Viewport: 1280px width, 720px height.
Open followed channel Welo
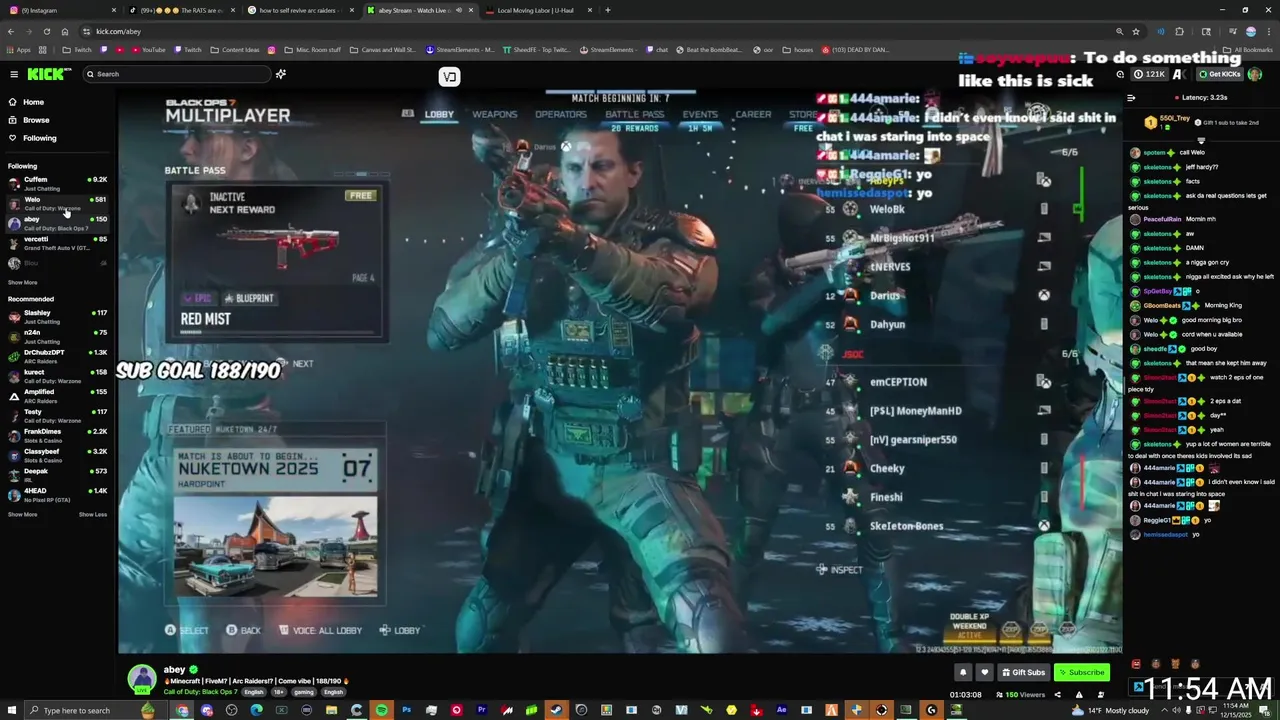(57, 203)
